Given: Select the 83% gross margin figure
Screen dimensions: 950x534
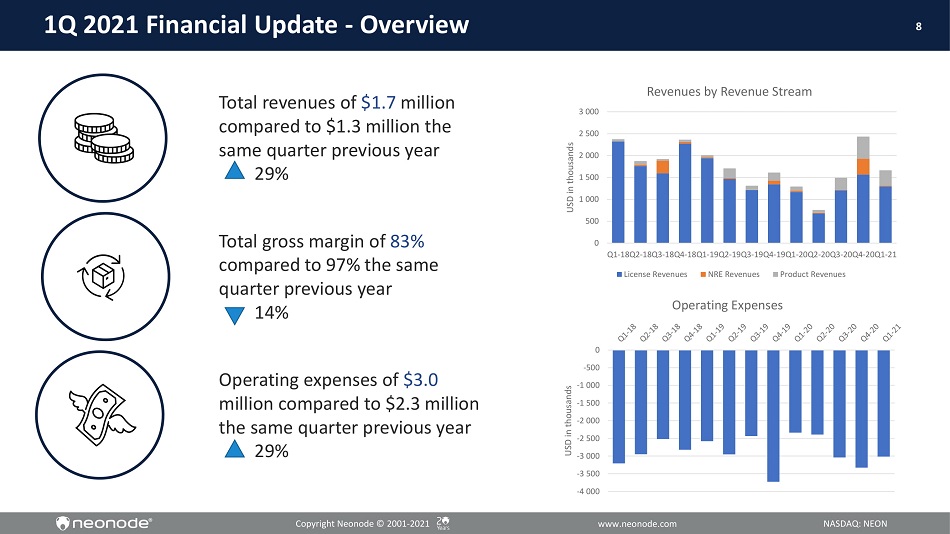Looking at the screenshot, I should (x=407, y=241).
